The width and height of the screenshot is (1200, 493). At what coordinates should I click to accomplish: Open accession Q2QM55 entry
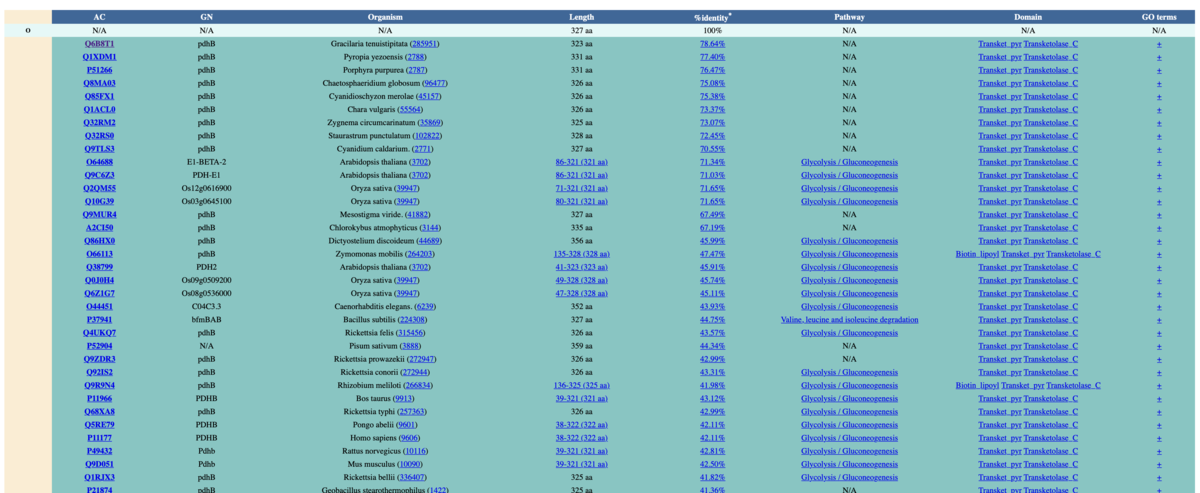pyautogui.click(x=99, y=188)
